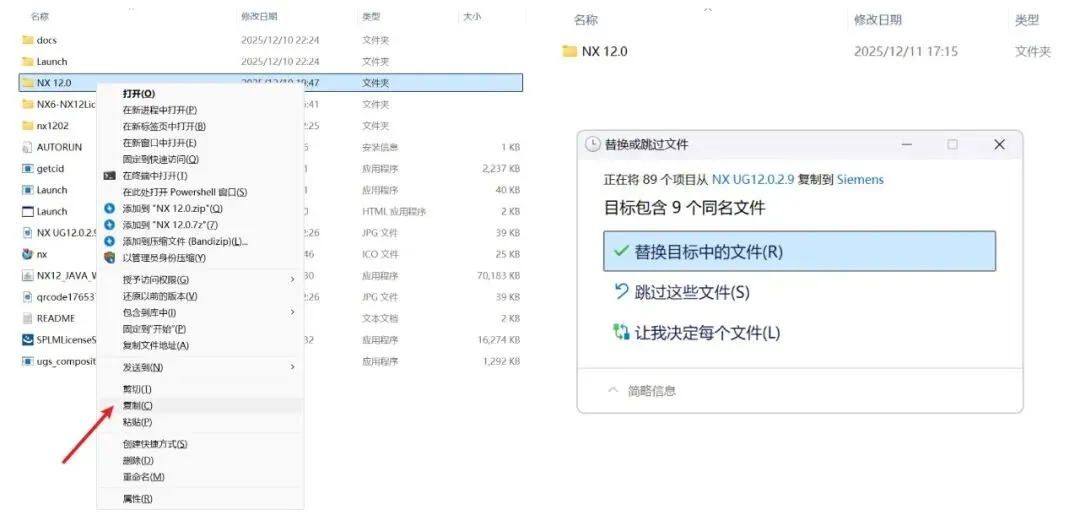Close the 替换或跳过文件 dialog

(999, 145)
